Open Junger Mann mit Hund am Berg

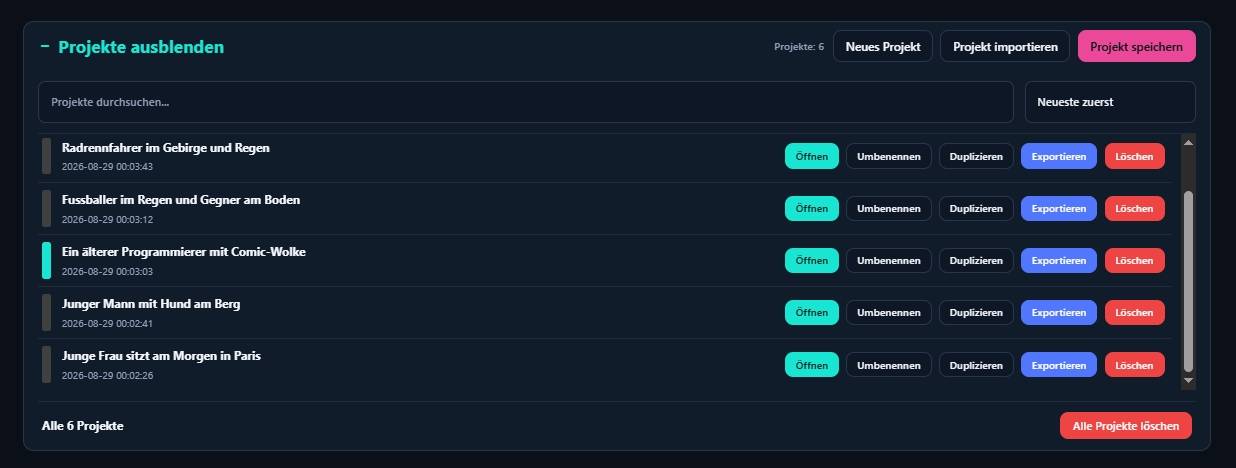[x=812, y=312]
